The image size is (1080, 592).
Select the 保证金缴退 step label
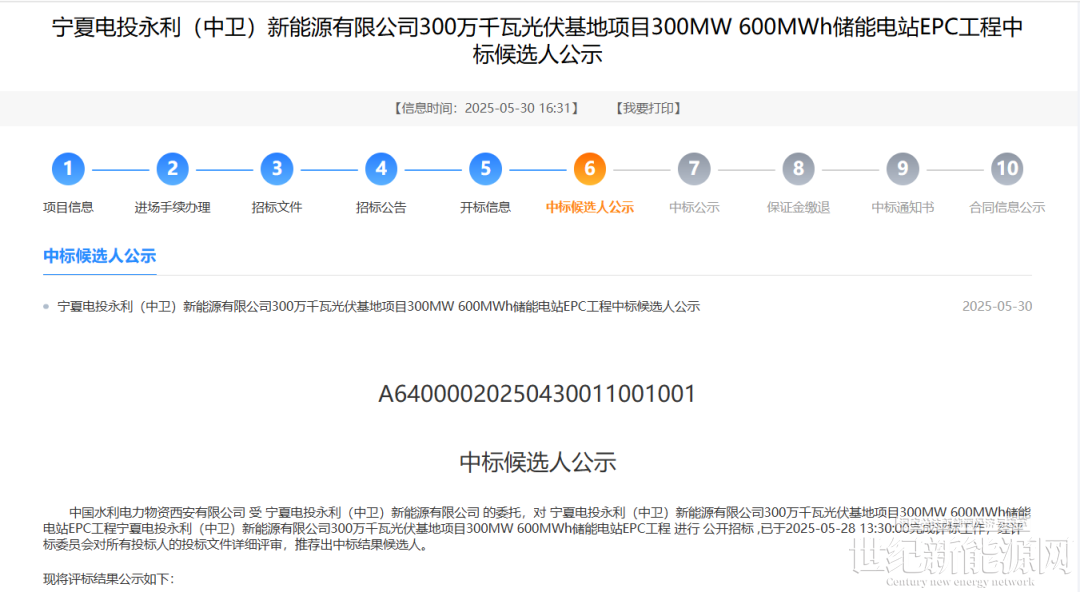798,207
